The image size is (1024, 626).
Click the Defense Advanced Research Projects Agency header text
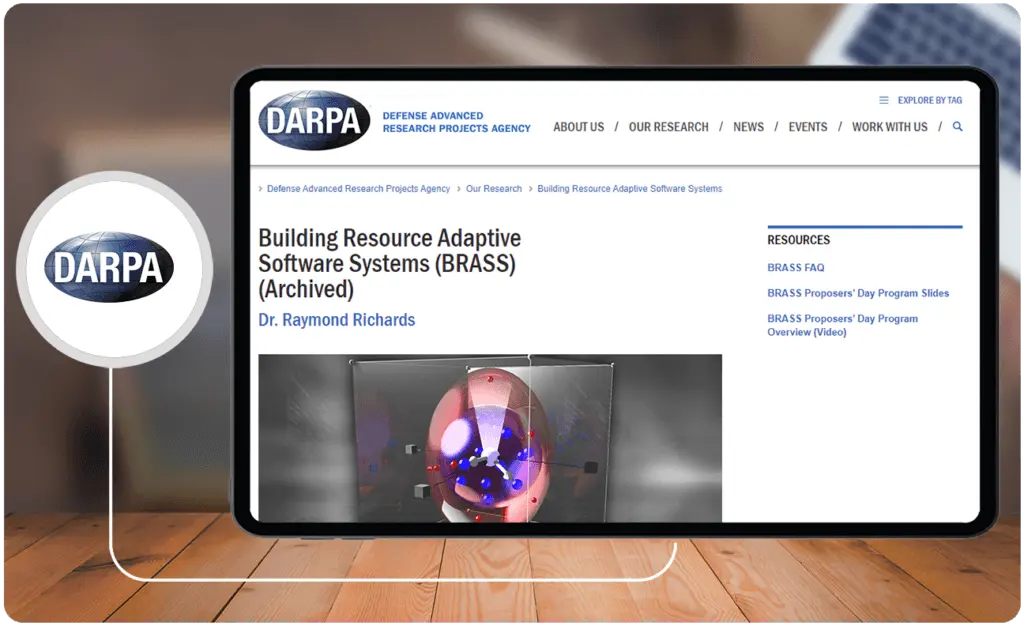[x=456, y=122]
